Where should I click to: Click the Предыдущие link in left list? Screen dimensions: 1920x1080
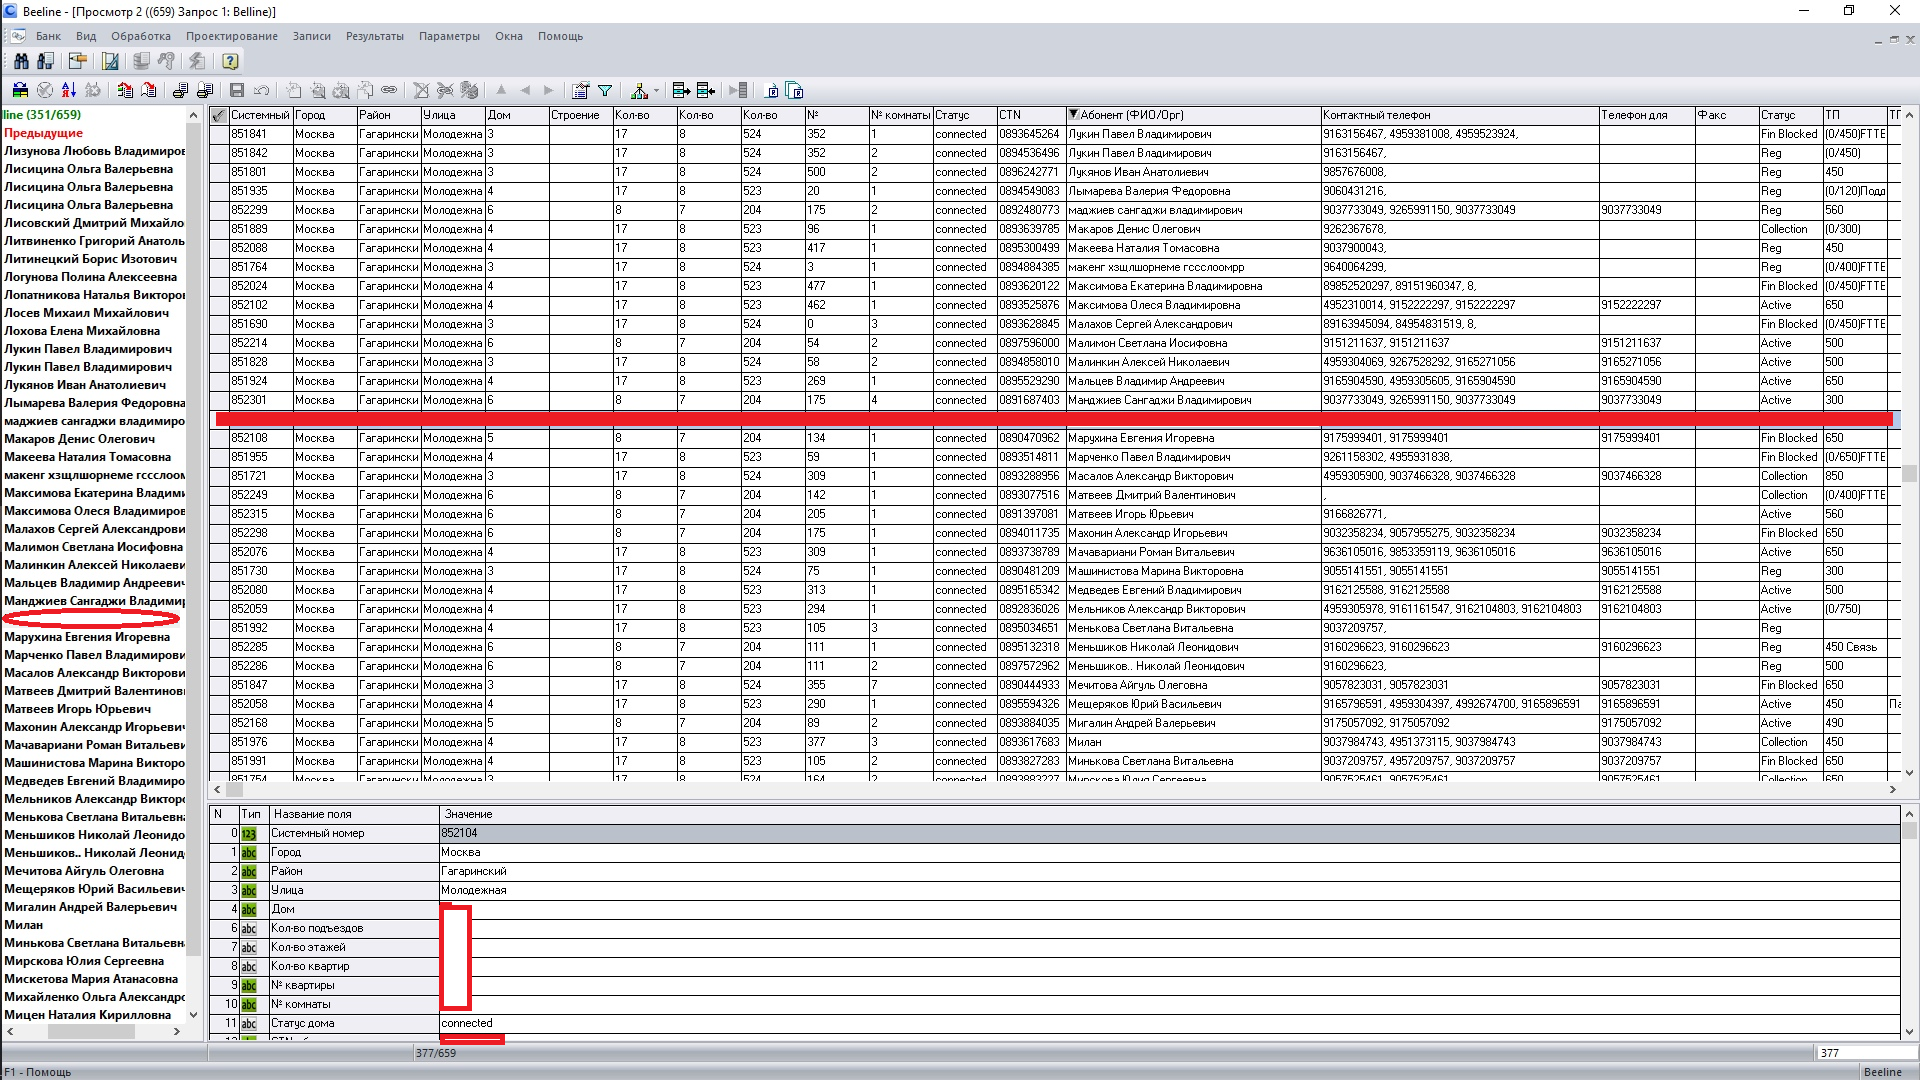tap(43, 133)
